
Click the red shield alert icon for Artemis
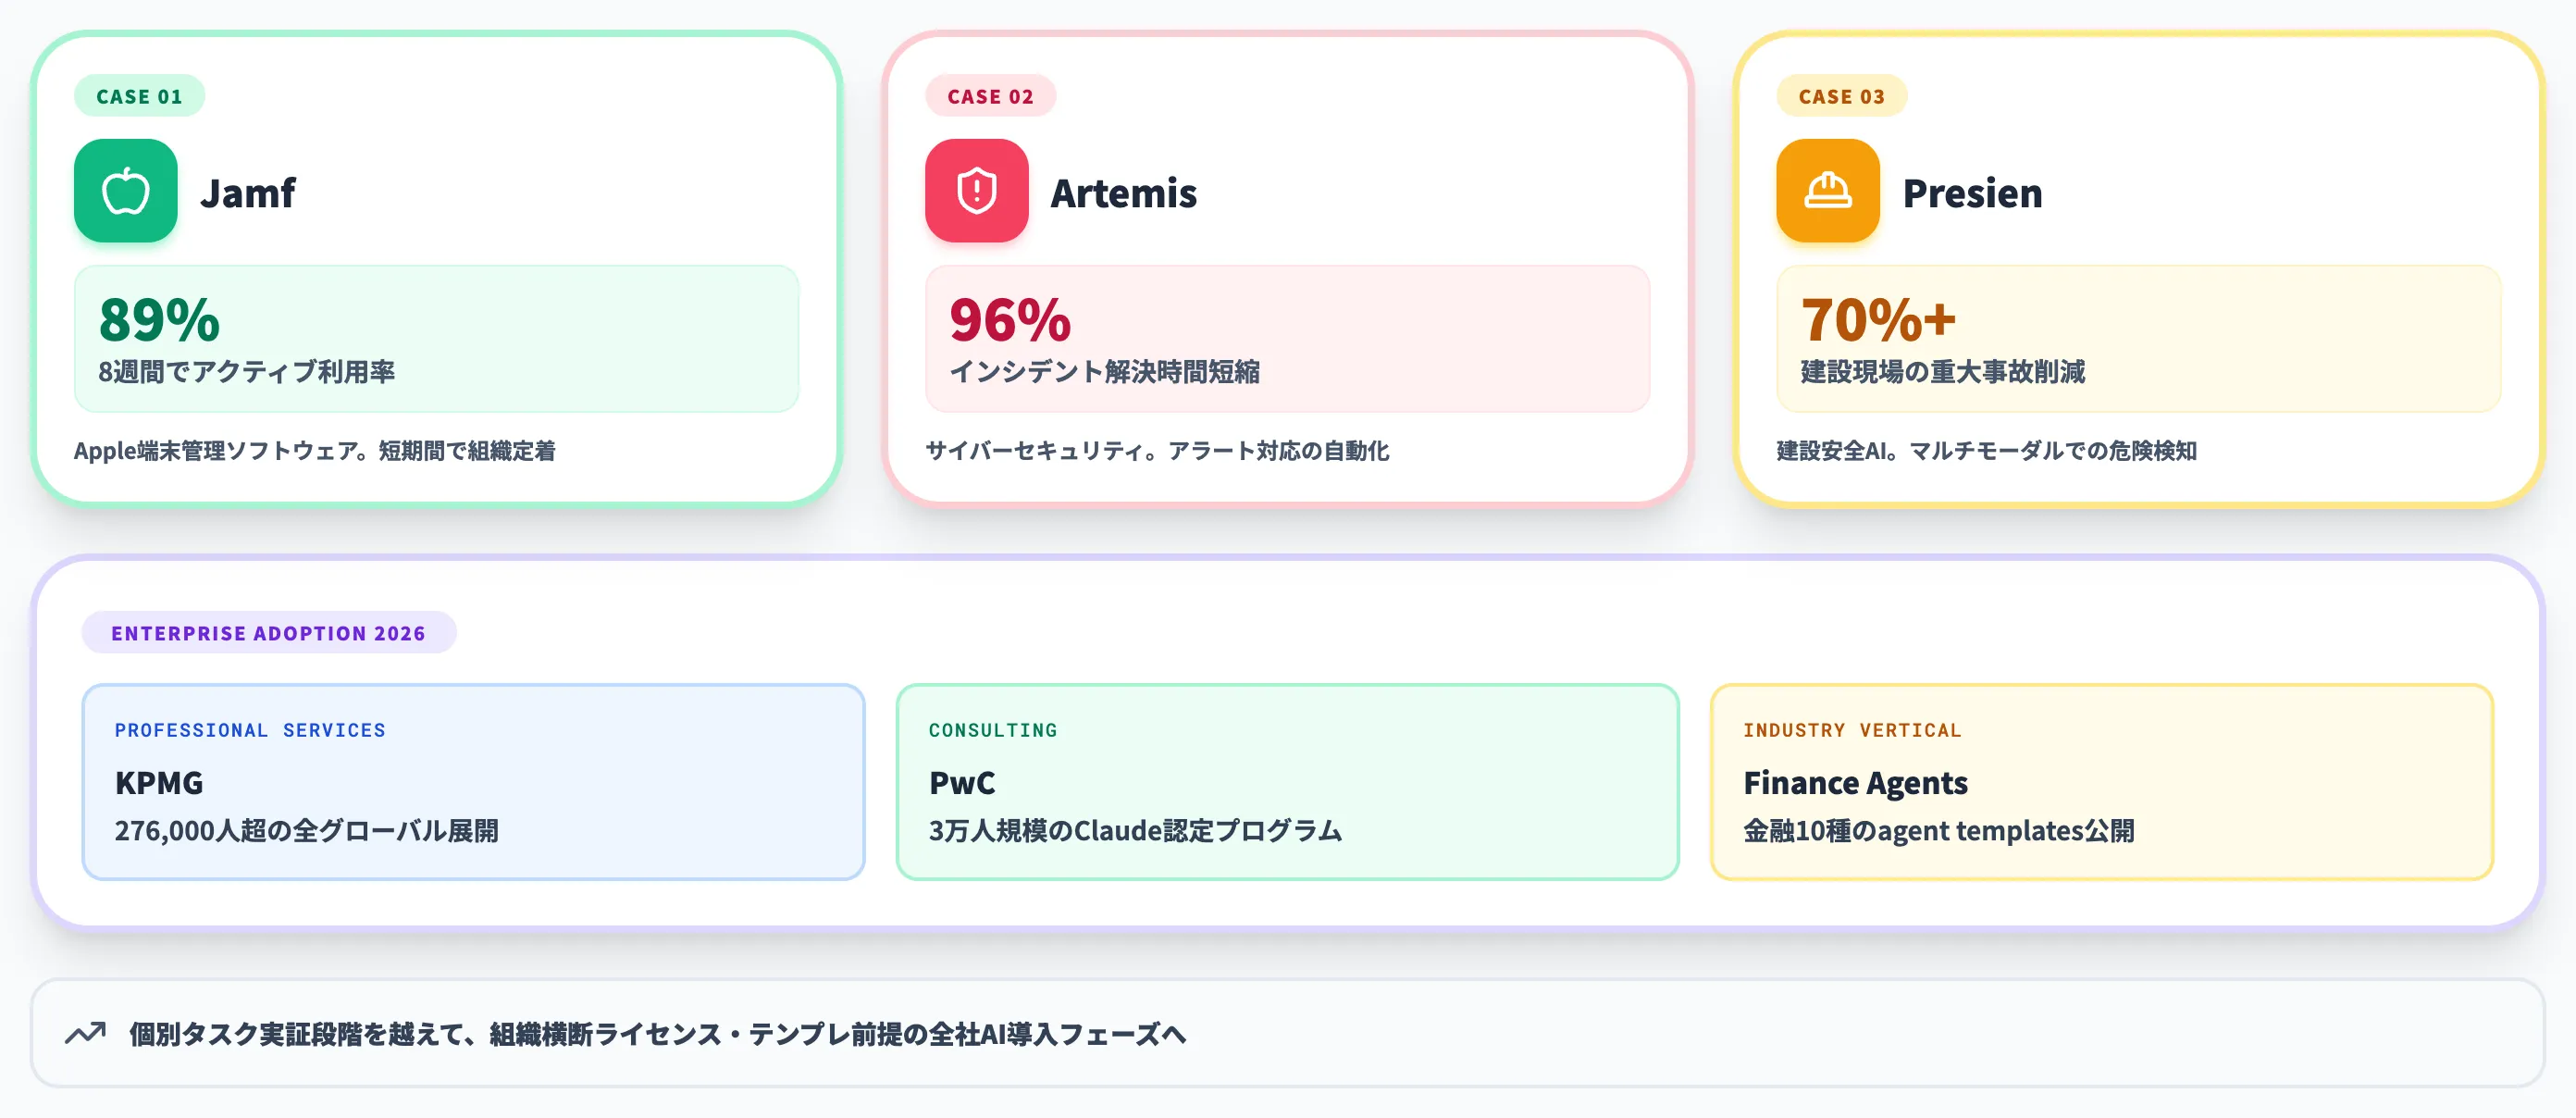coord(977,191)
